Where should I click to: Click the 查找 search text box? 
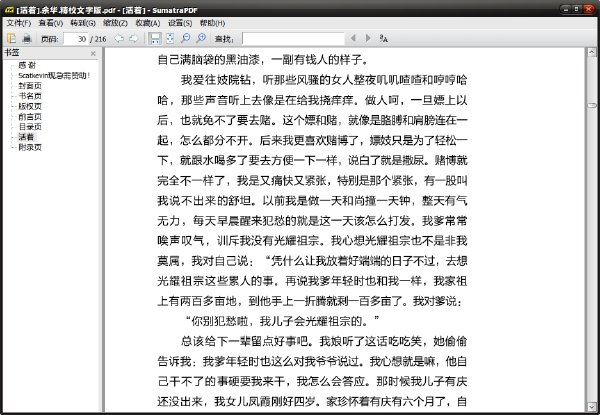[x=293, y=39]
